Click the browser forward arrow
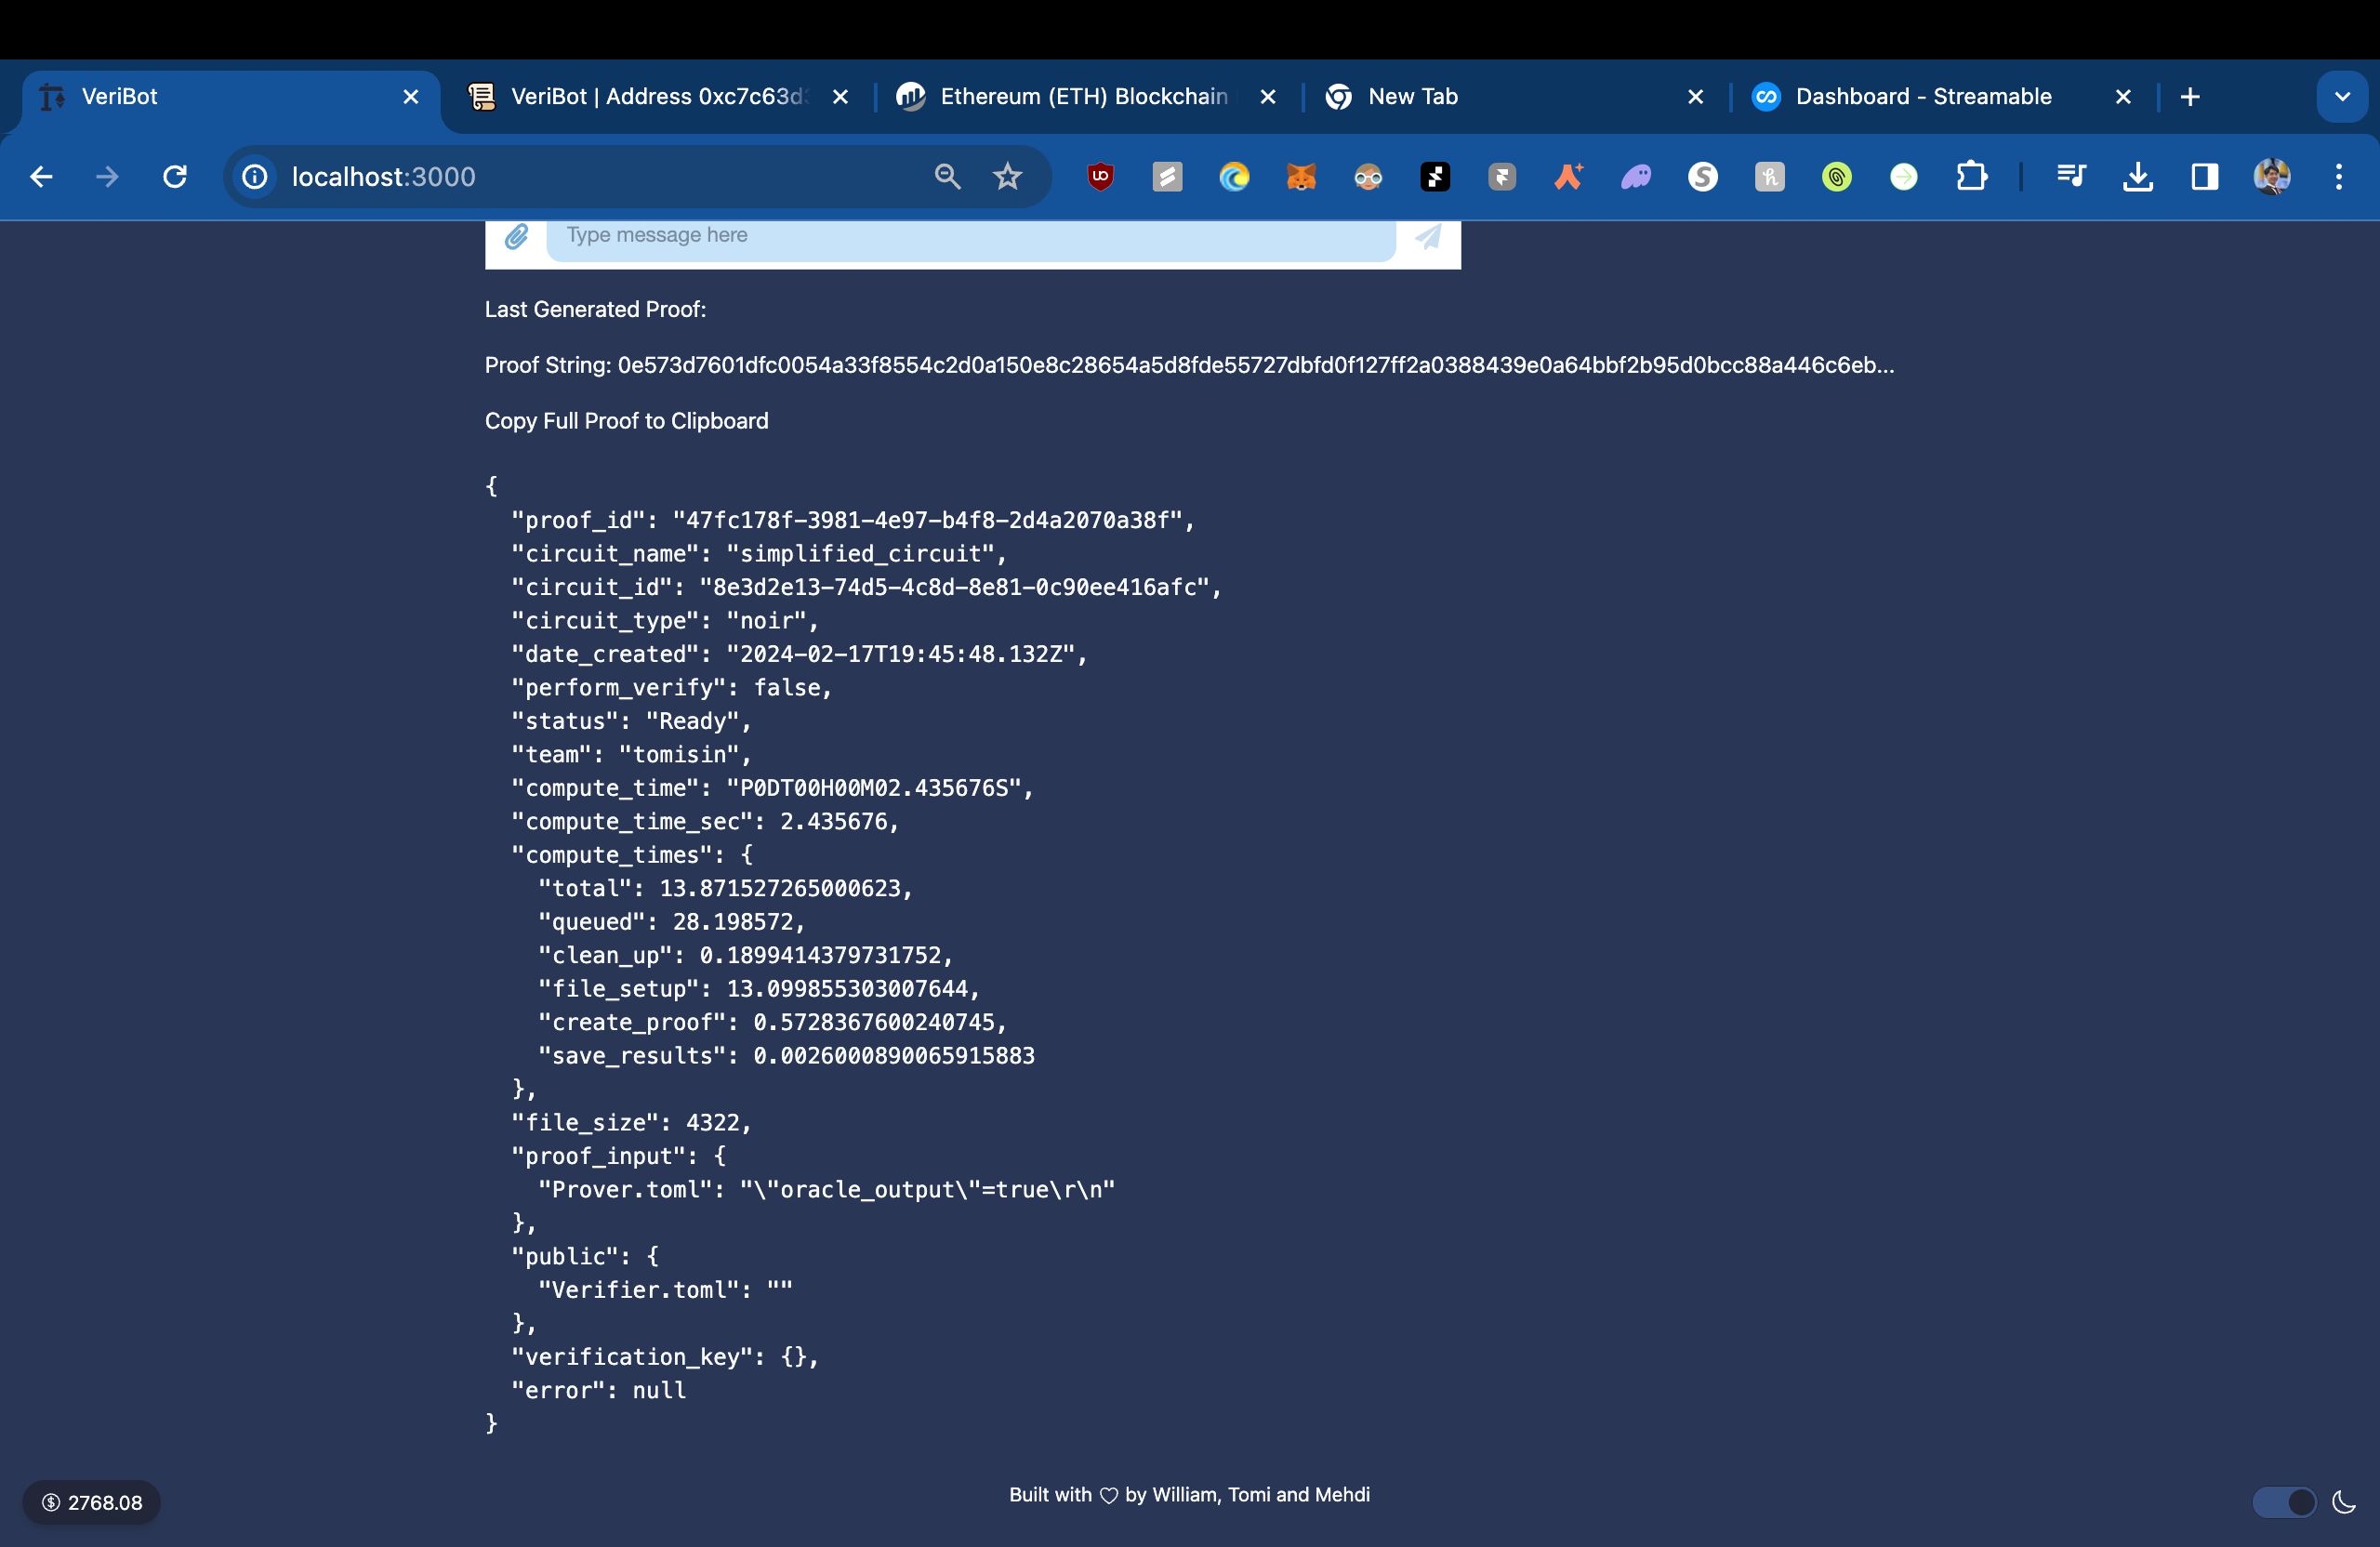Image resolution: width=2380 pixels, height=1547 pixels. pos(107,177)
